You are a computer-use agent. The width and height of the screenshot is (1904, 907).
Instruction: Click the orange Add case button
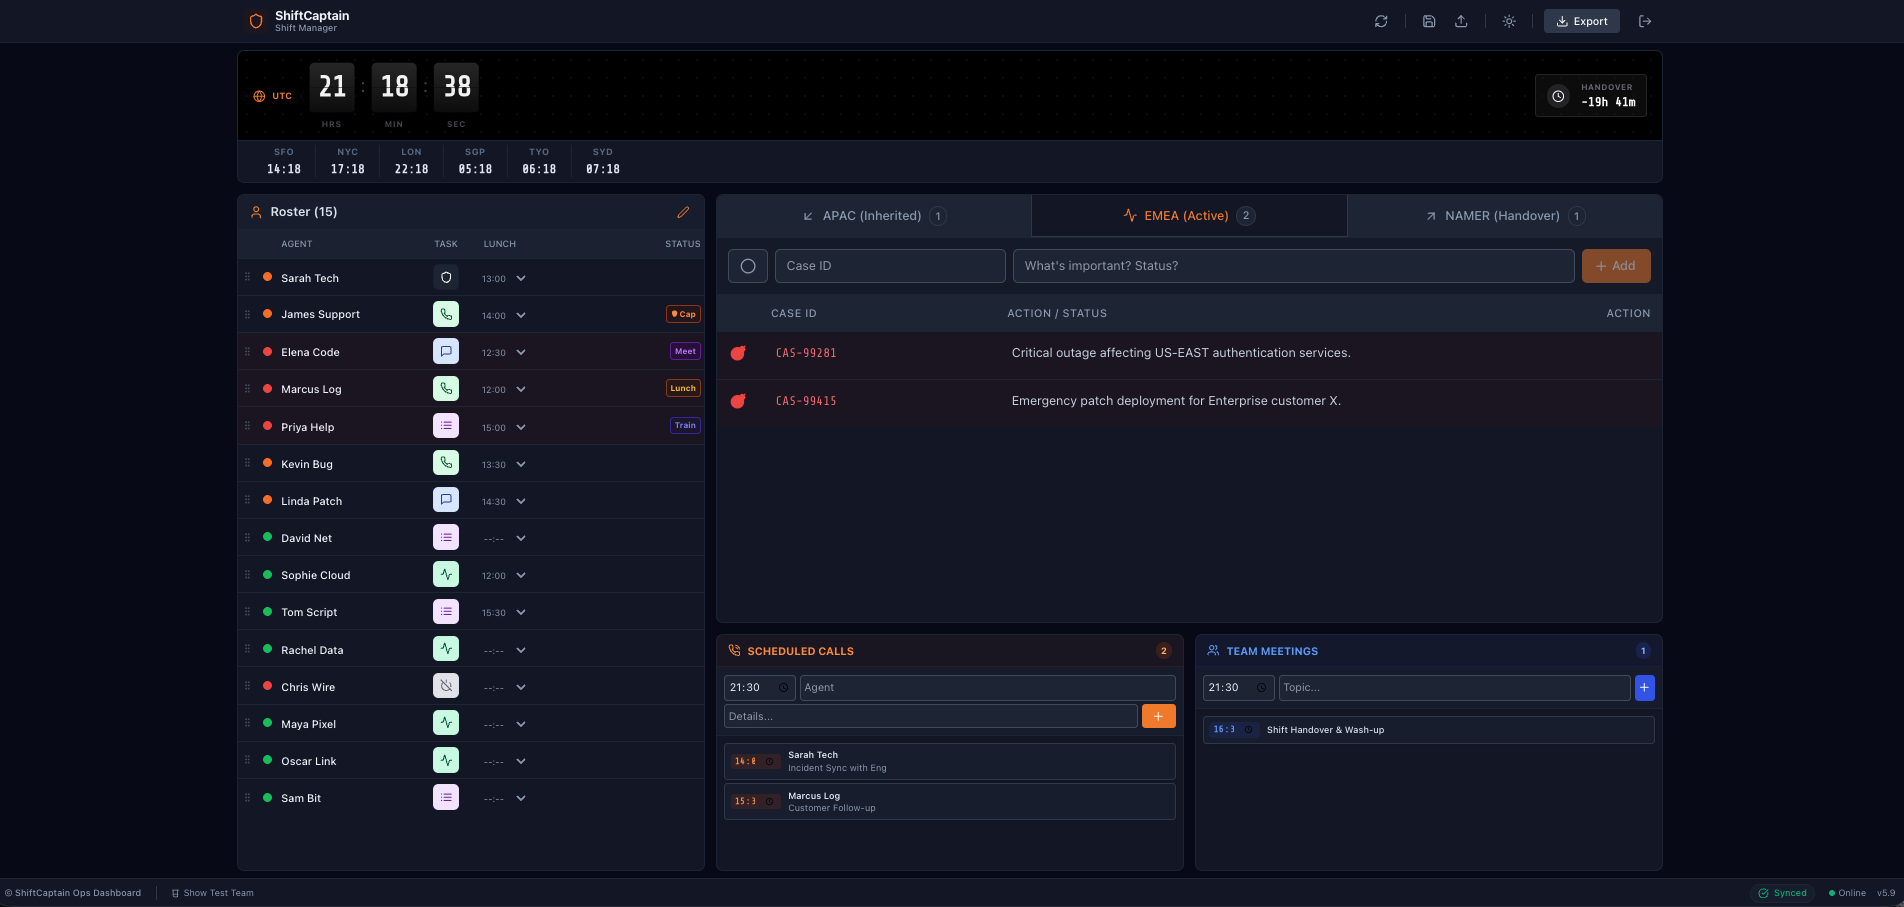tap(1615, 266)
